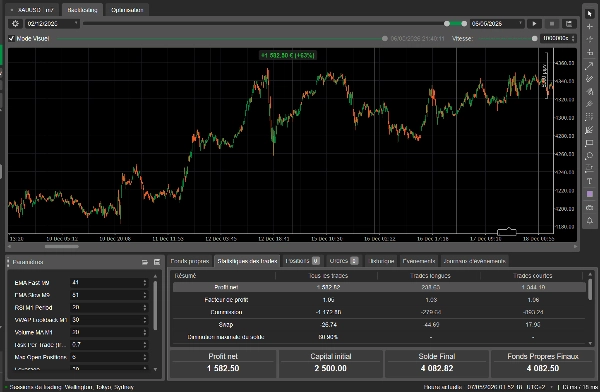The width and height of the screenshot is (600, 392).
Task: Select the trend line arrow tool
Action: click(x=589, y=66)
